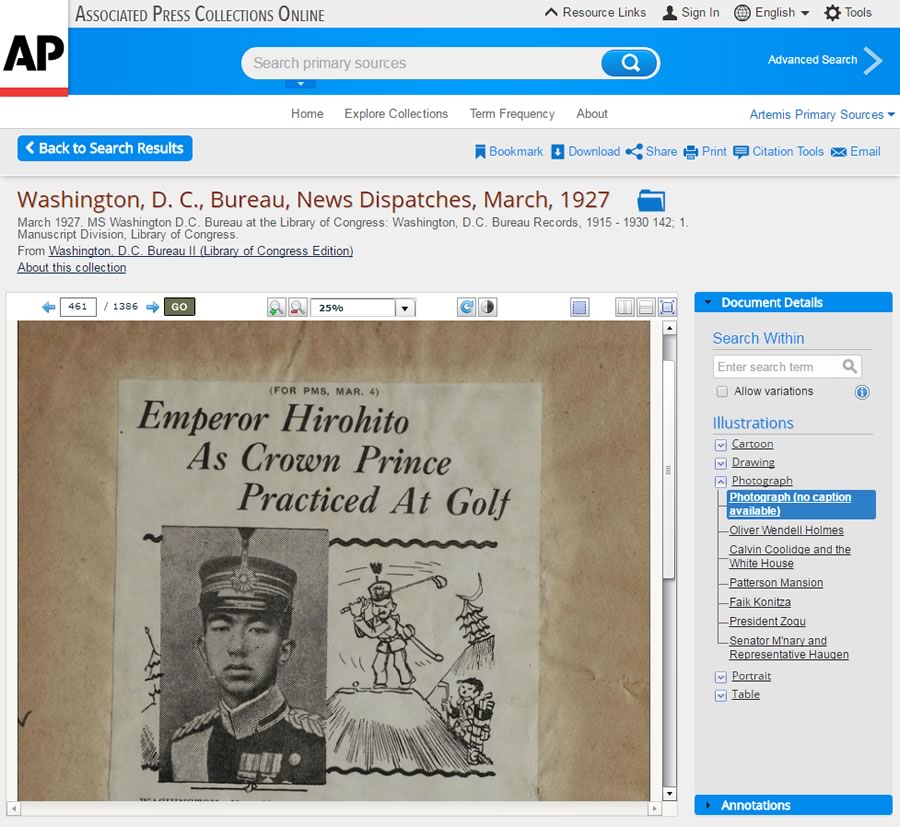Click the globe language icon
The width and height of the screenshot is (900, 827).
pyautogui.click(x=742, y=13)
